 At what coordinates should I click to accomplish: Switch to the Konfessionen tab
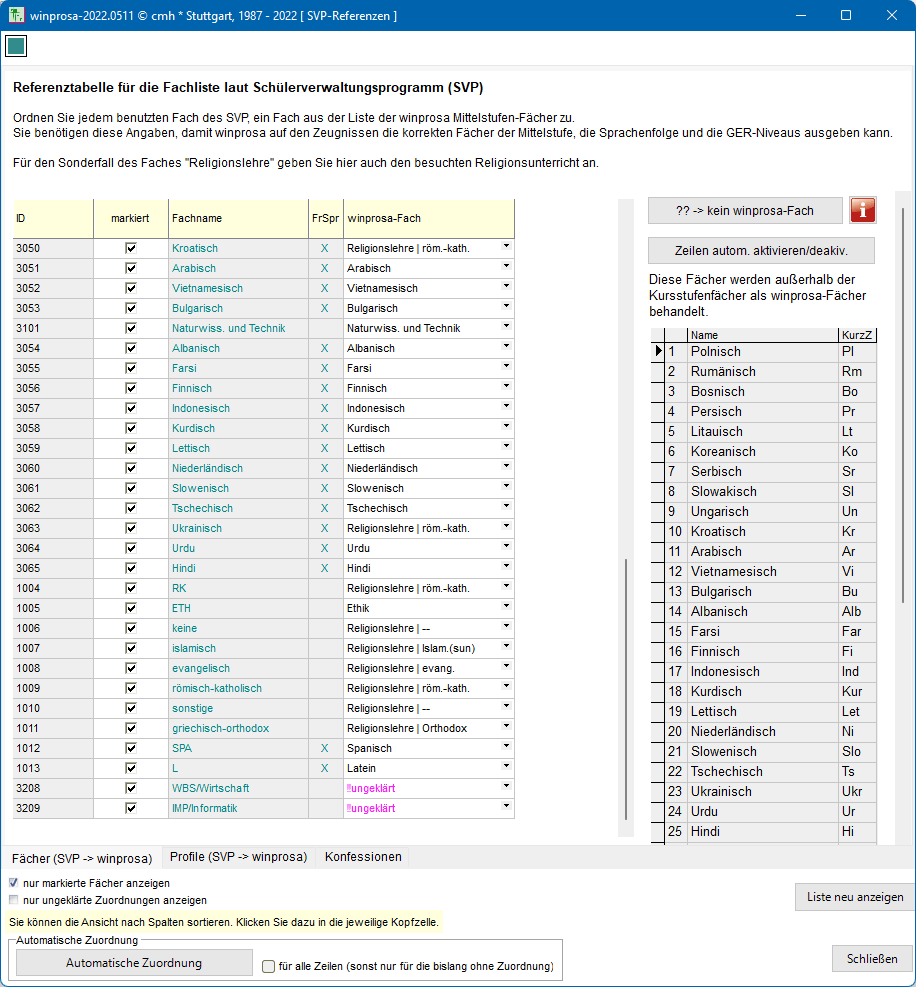[x=363, y=857]
